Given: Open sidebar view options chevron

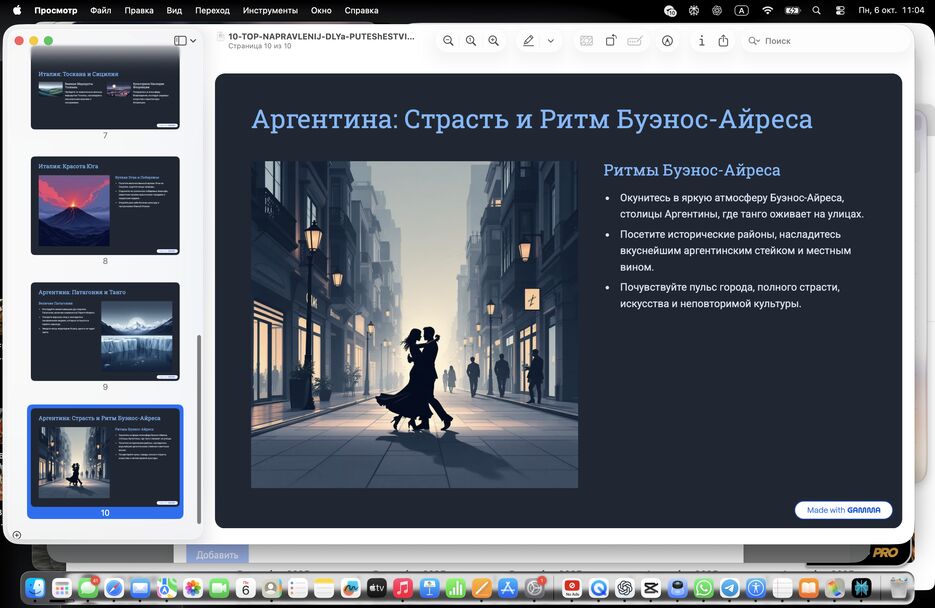Looking at the screenshot, I should [193, 40].
